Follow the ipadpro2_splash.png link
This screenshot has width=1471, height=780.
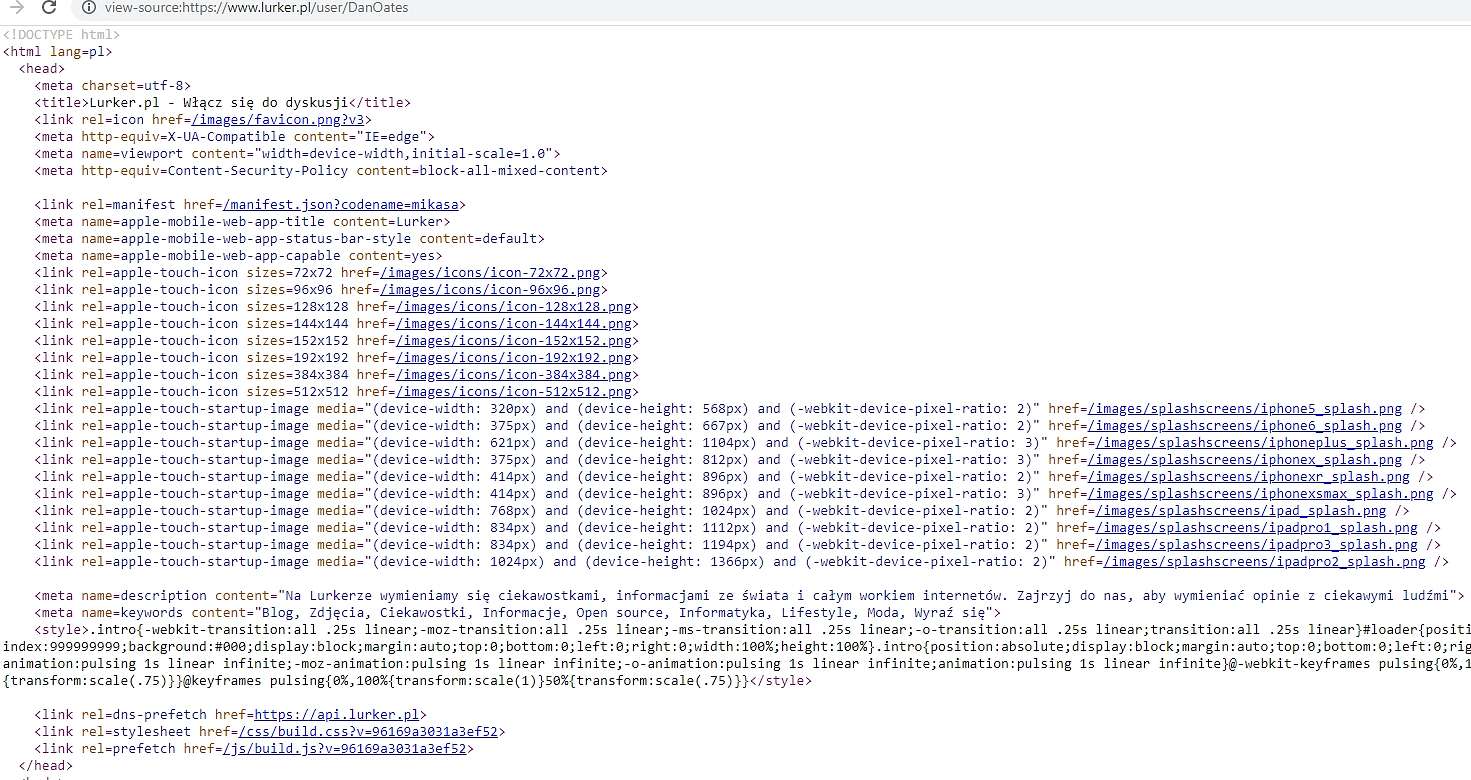point(1264,561)
